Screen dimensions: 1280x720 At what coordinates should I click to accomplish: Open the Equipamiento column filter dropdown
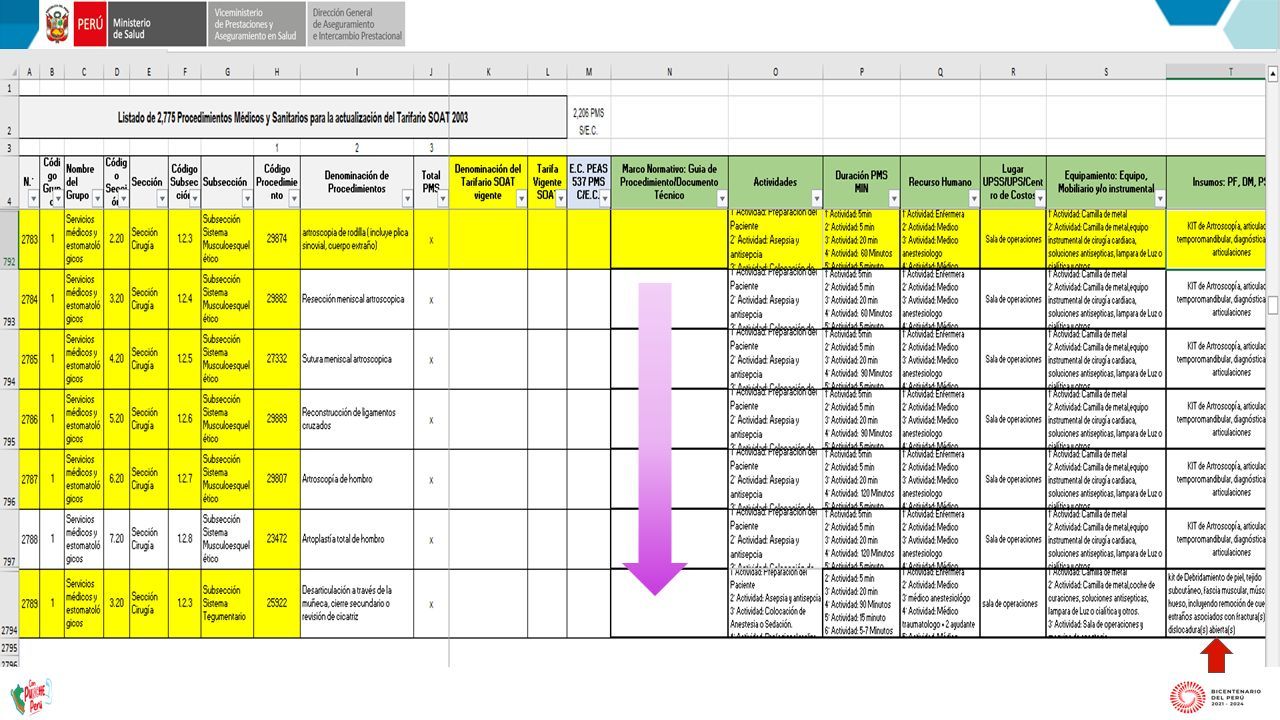point(1159,199)
